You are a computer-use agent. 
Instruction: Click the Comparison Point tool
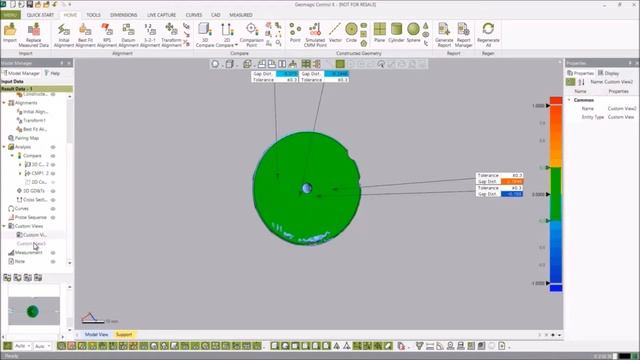point(251,35)
